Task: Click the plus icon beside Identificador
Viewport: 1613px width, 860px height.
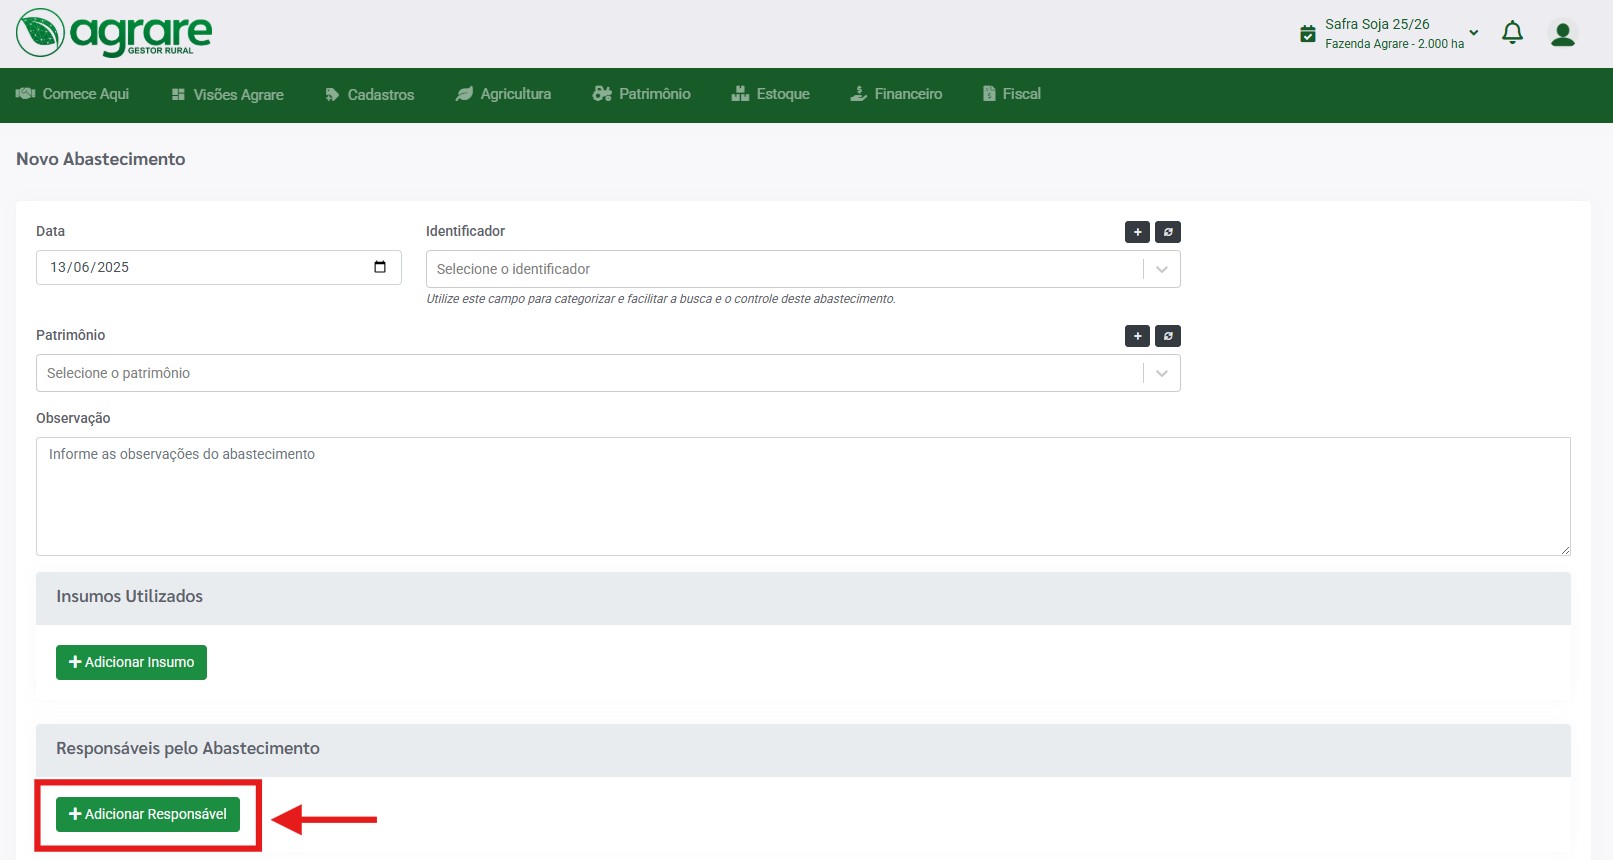Action: pos(1137,232)
